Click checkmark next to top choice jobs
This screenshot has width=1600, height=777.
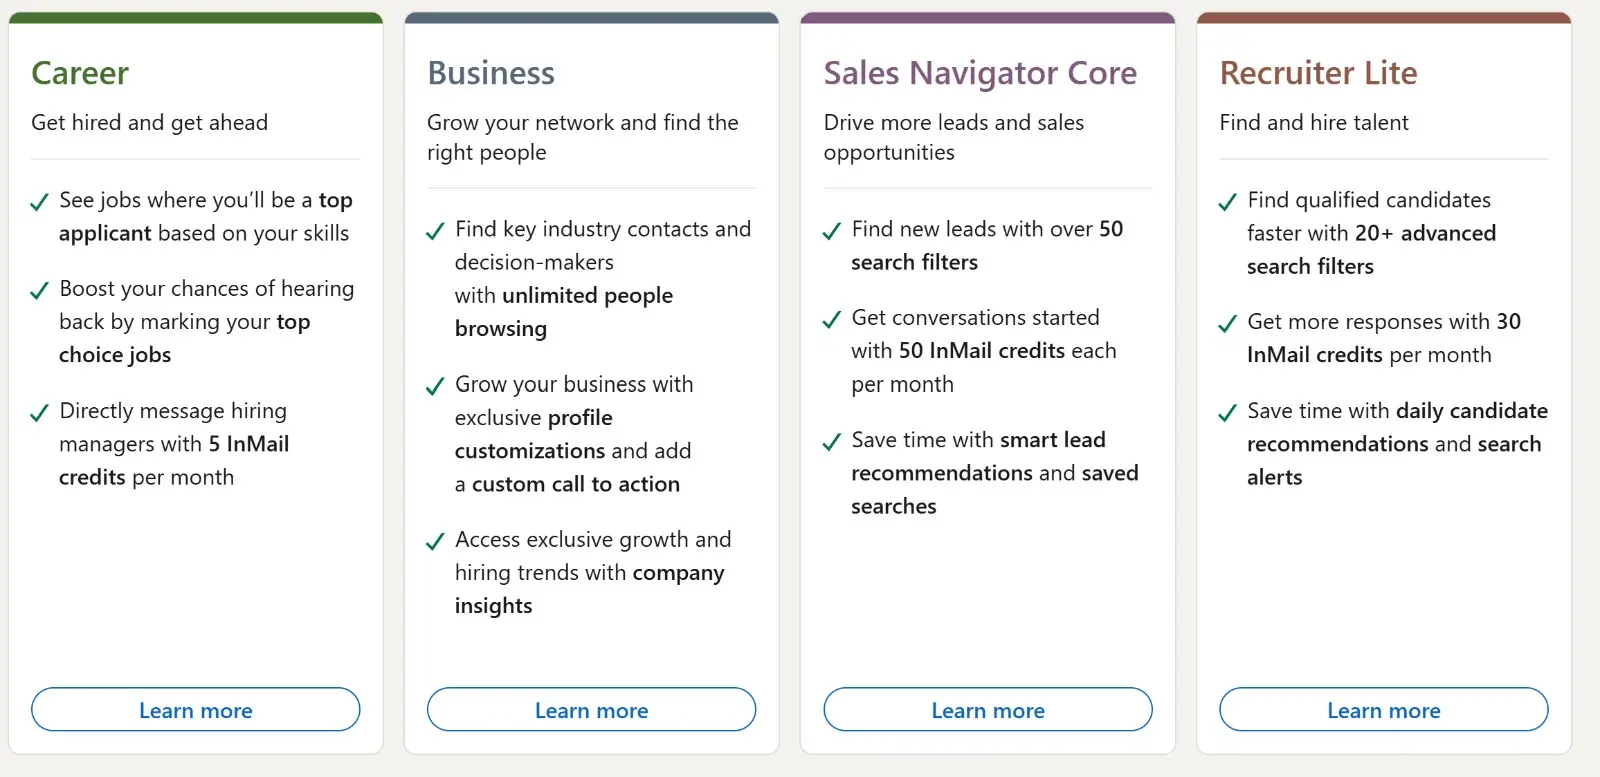pyautogui.click(x=40, y=291)
